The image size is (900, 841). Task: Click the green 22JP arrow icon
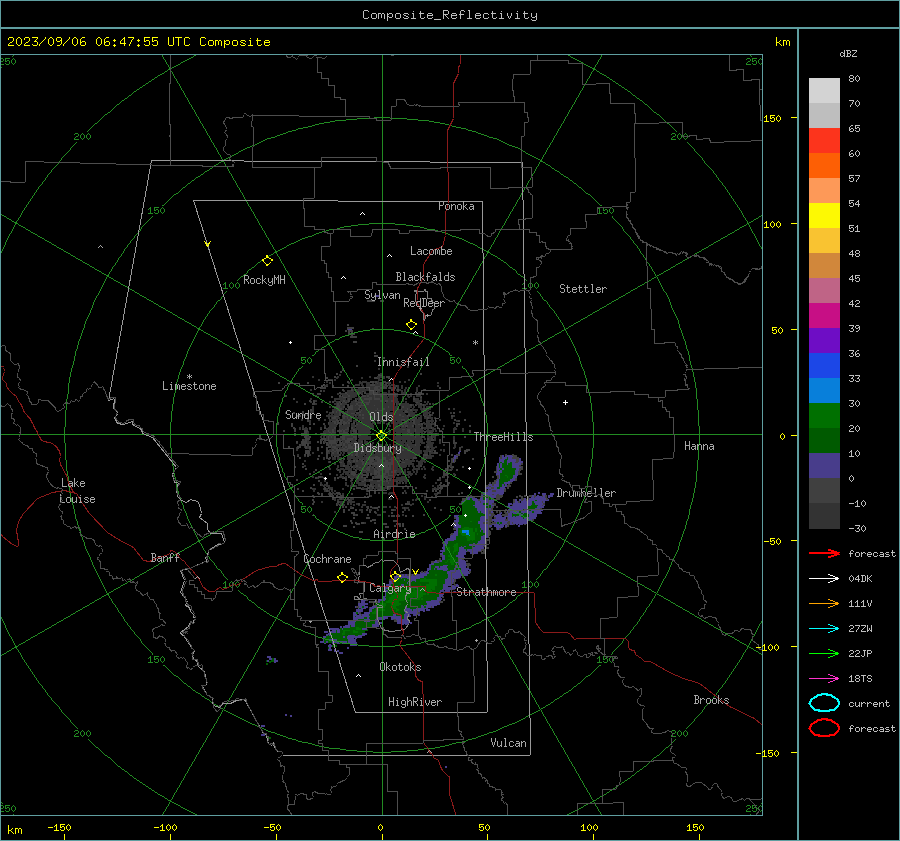(824, 653)
